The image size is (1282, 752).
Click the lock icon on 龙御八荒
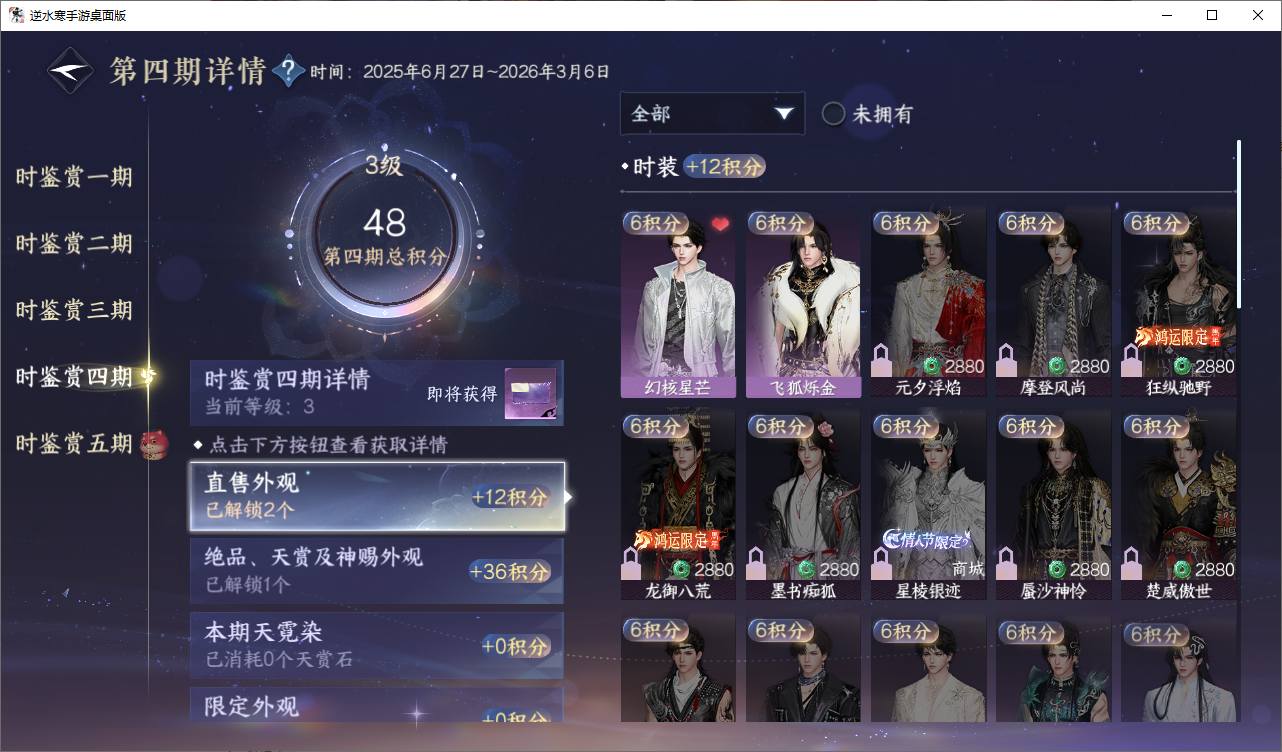631,562
